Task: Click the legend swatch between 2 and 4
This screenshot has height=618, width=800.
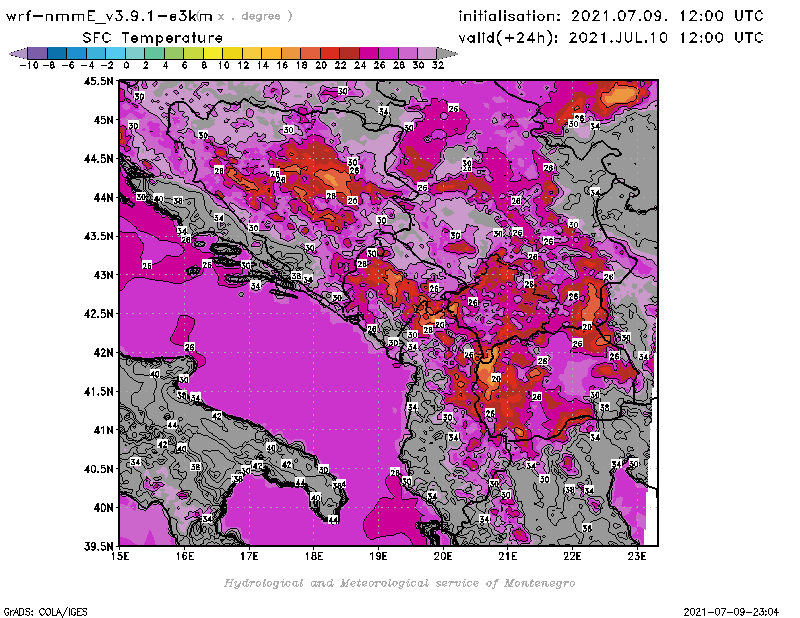Action: [155, 54]
